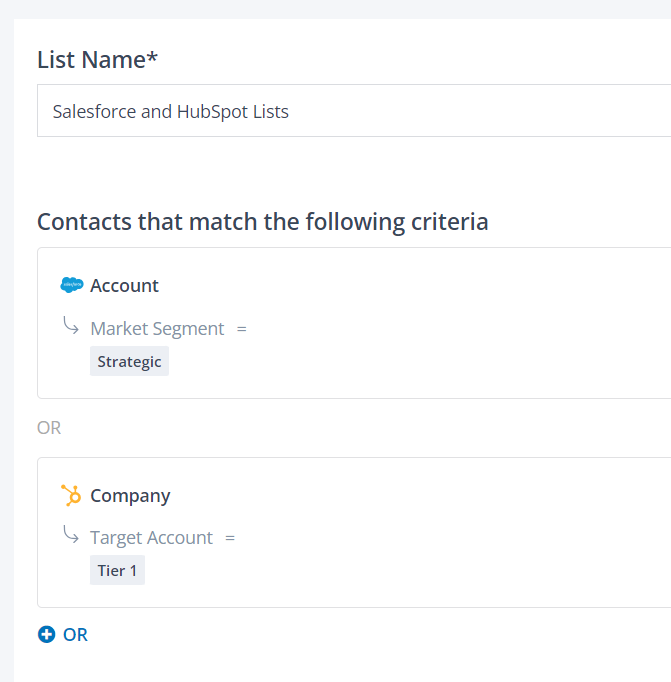Add another condition via bottom OR link
Viewport: 671px width, 682px height.
click(75, 634)
